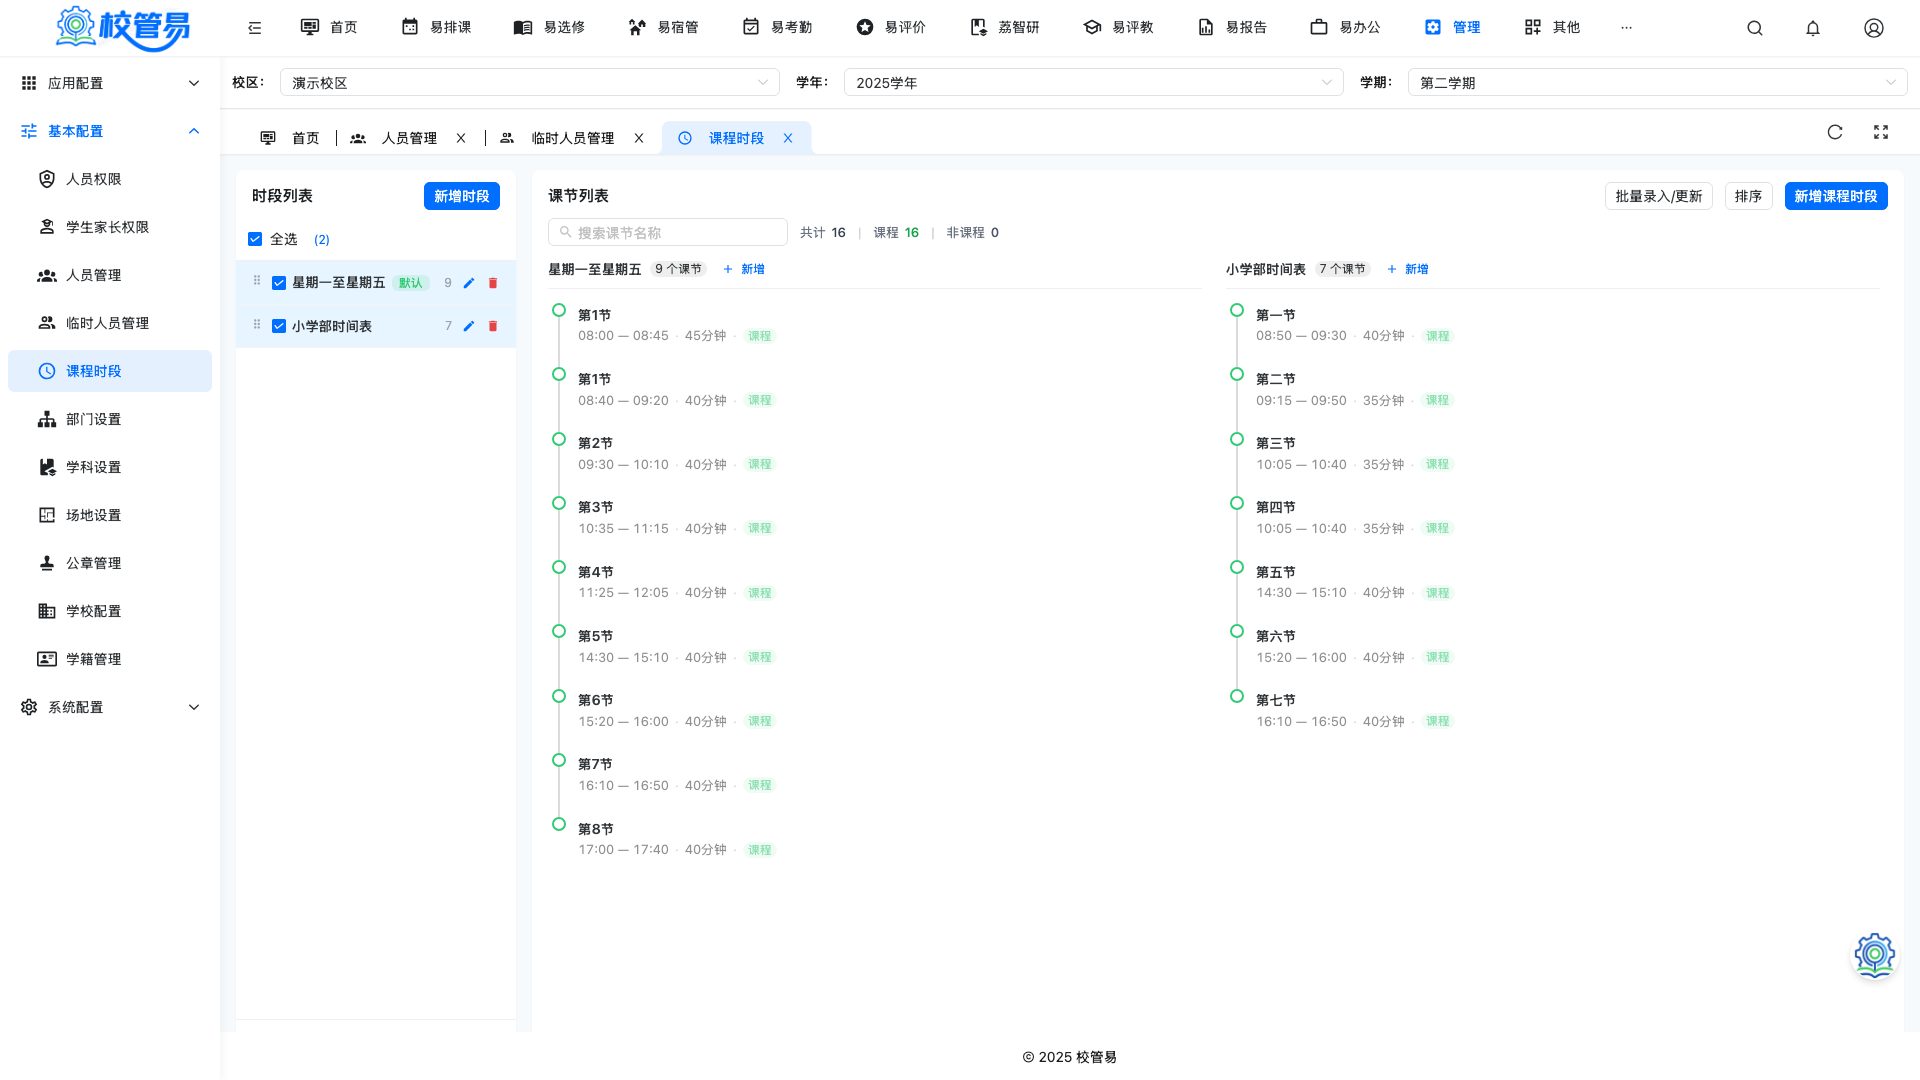Select the 第三节 10:05 lesson entry
The width and height of the screenshot is (1920, 1080).
1354,453
